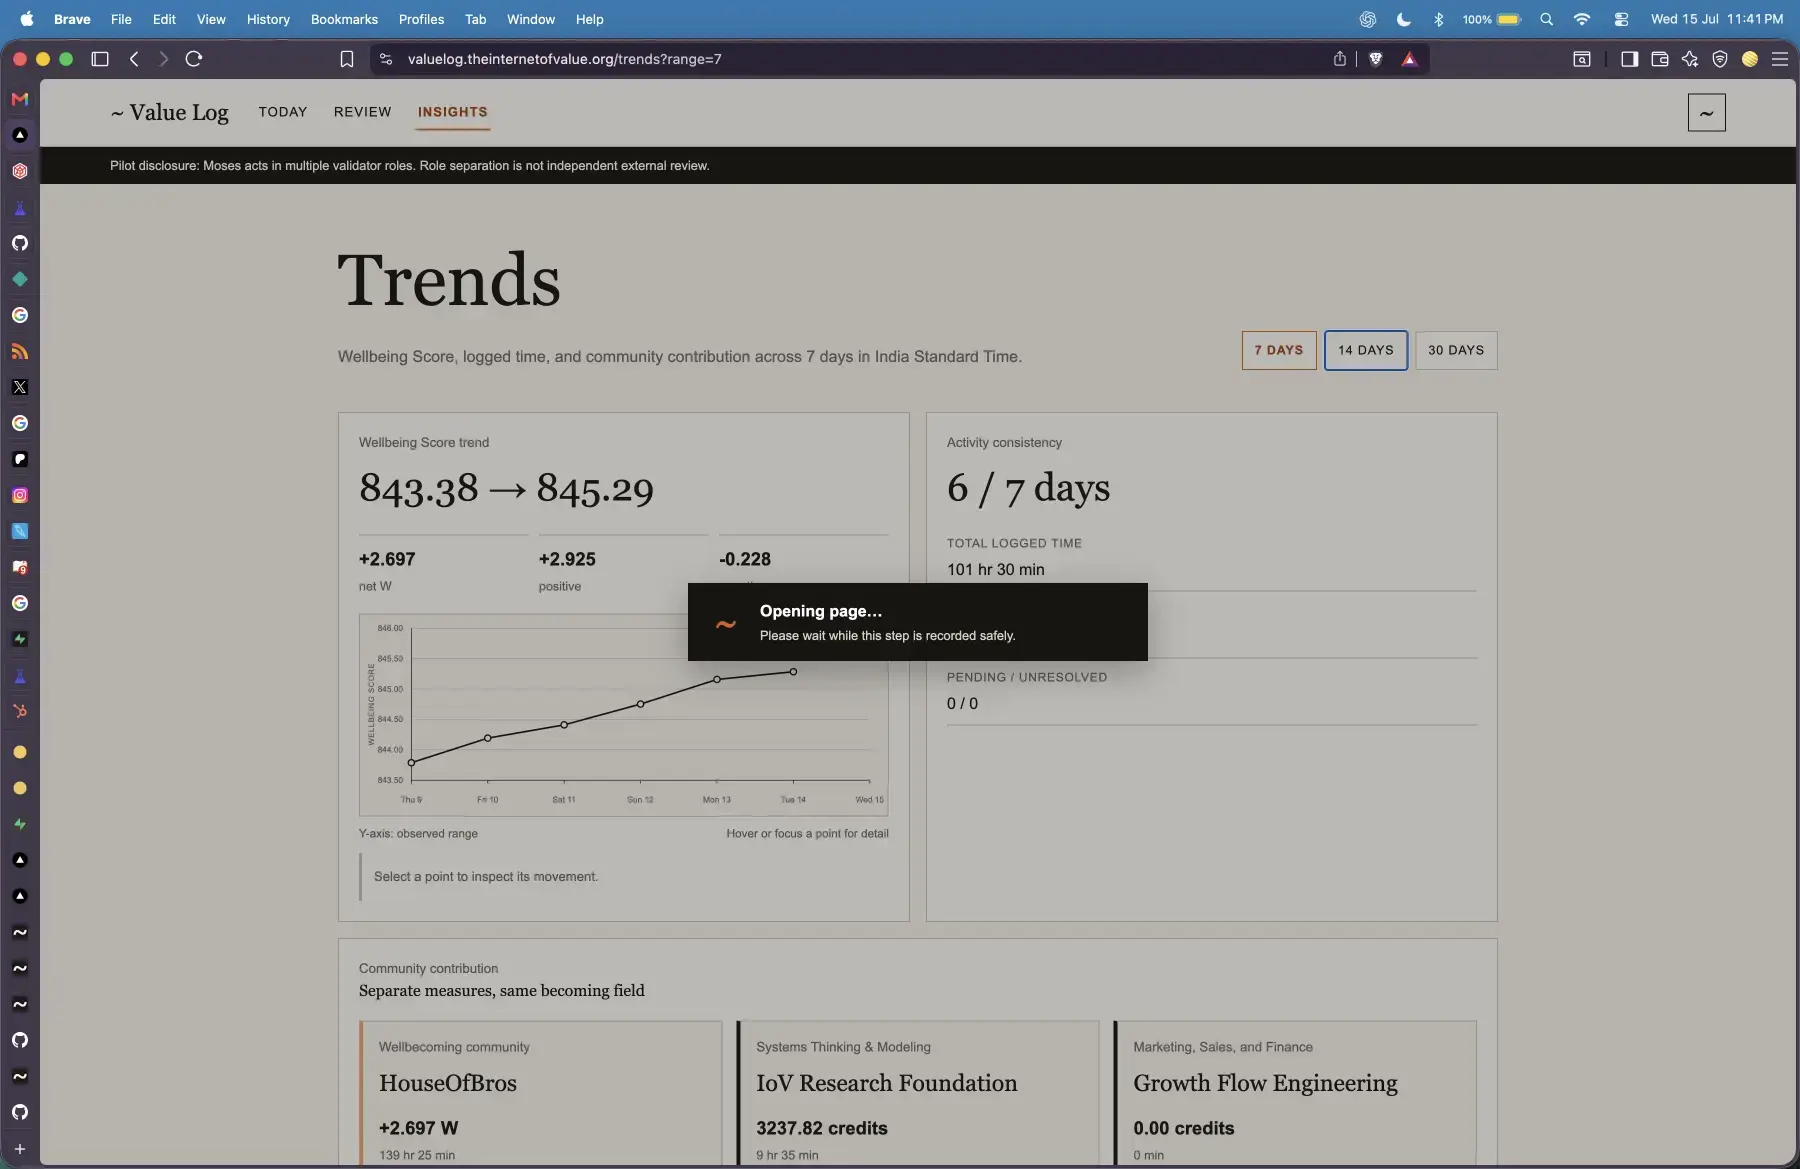Switch to the TODAY tab
Screen dimensions: 1800x1169
click(283, 112)
